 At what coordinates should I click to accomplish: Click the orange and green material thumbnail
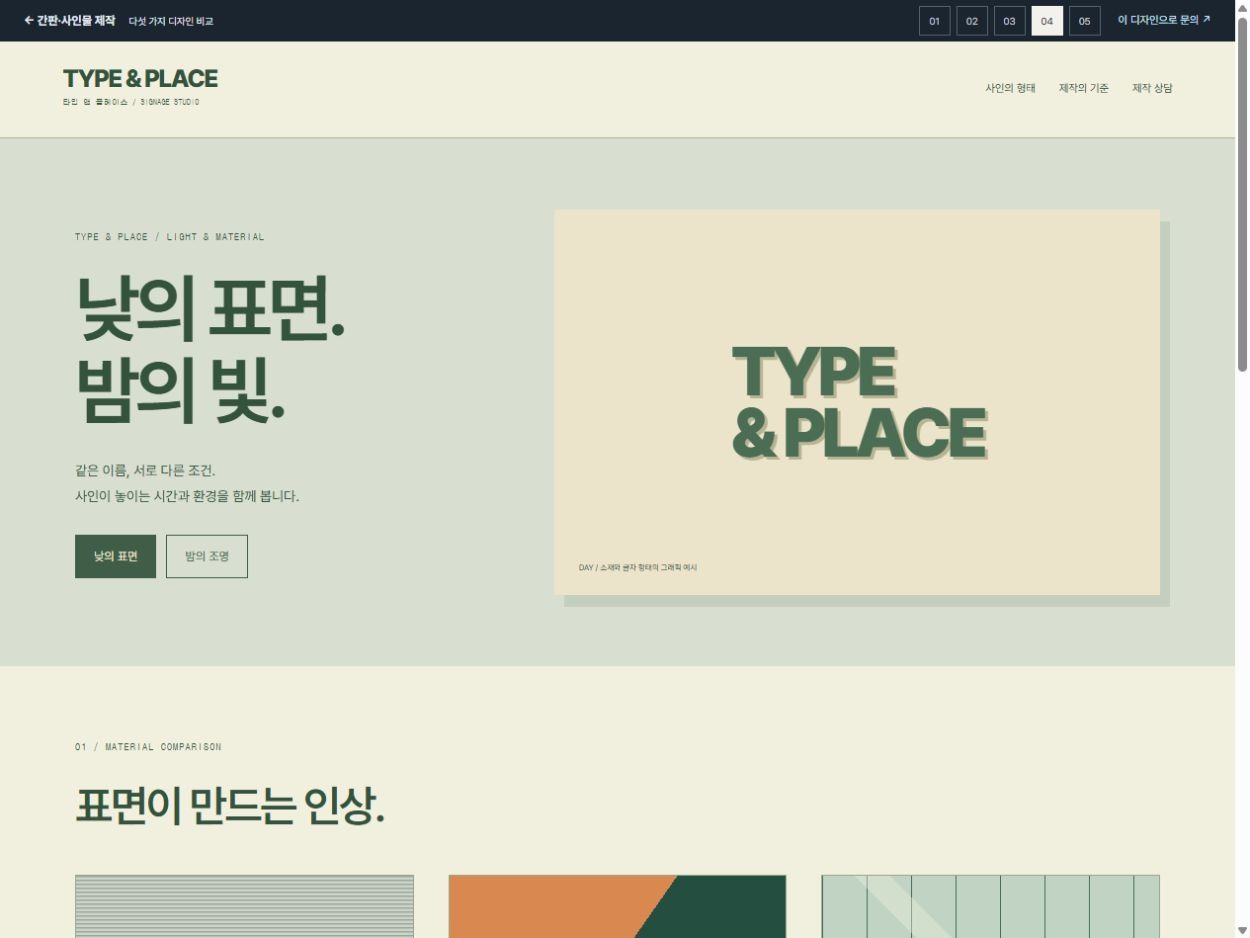(617, 906)
